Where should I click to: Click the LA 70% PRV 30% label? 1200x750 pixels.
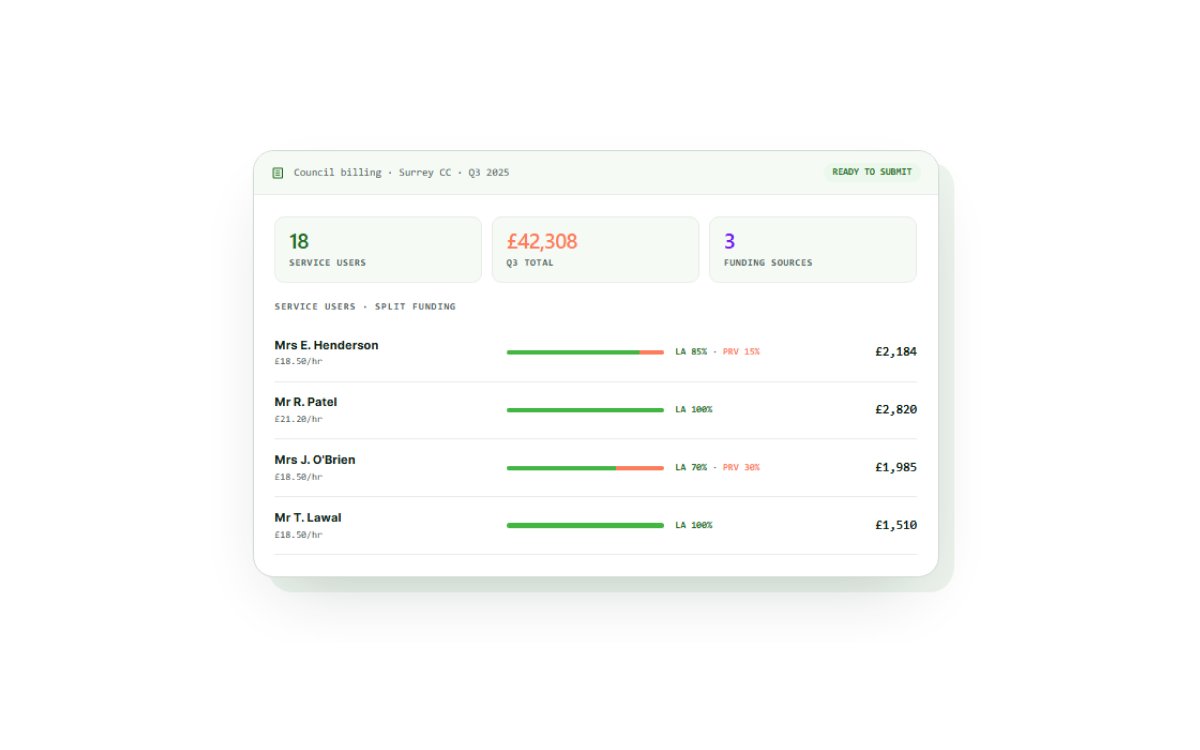[x=717, y=468]
